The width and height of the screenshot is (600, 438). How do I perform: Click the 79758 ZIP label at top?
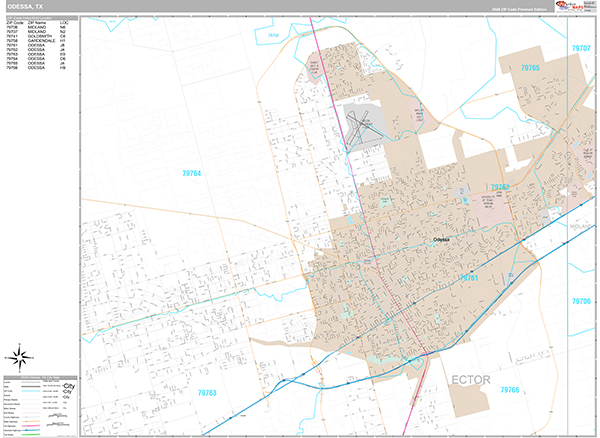[x=272, y=35]
